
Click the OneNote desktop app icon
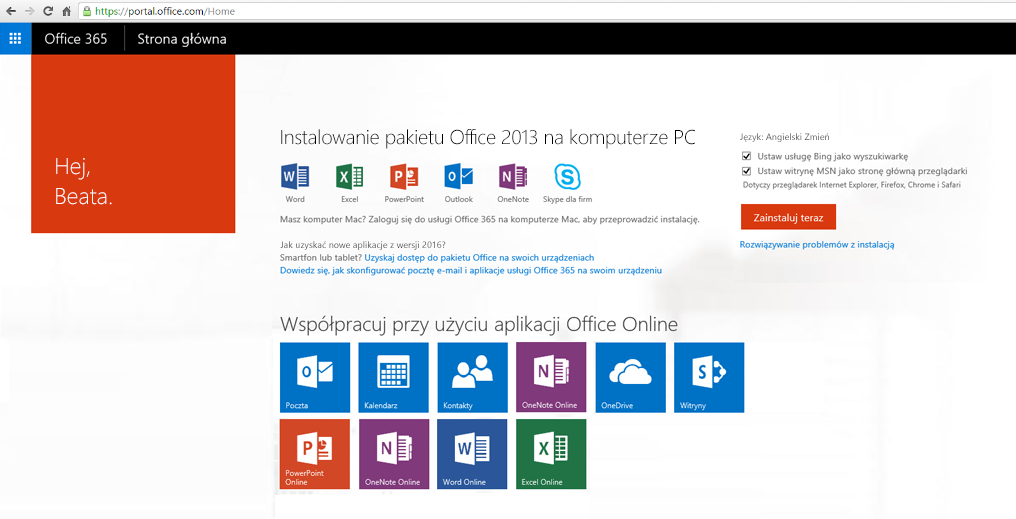point(513,177)
